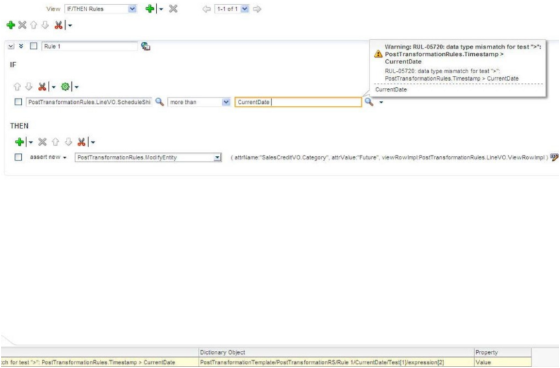Click the double chevron next to Rule 1
560x368 pixels.
point(21,46)
